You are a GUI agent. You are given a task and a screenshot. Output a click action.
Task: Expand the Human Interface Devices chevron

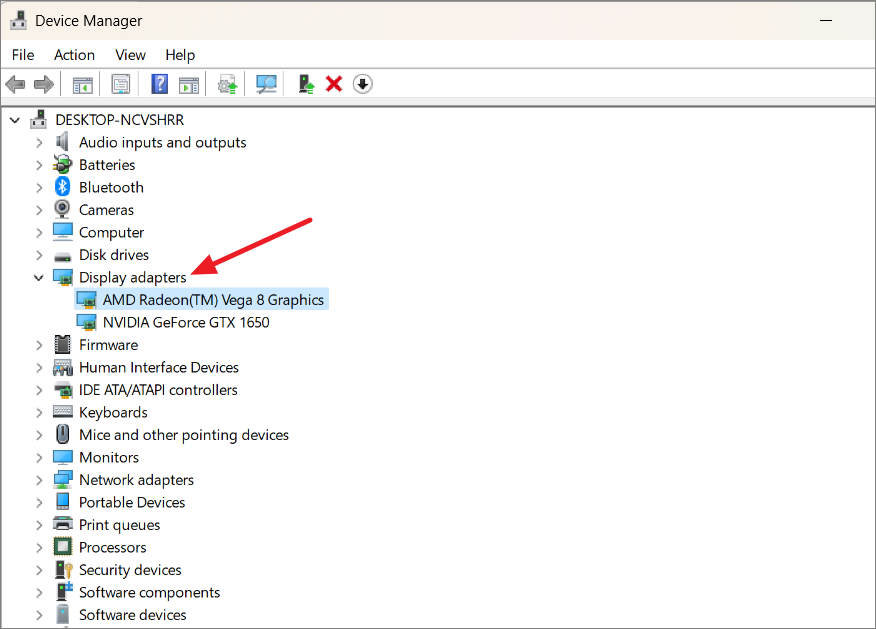pos(39,368)
